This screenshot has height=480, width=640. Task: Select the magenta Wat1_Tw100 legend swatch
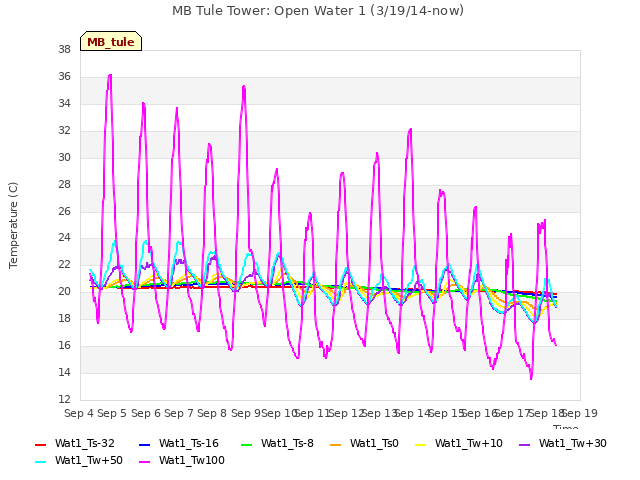click(x=144, y=462)
